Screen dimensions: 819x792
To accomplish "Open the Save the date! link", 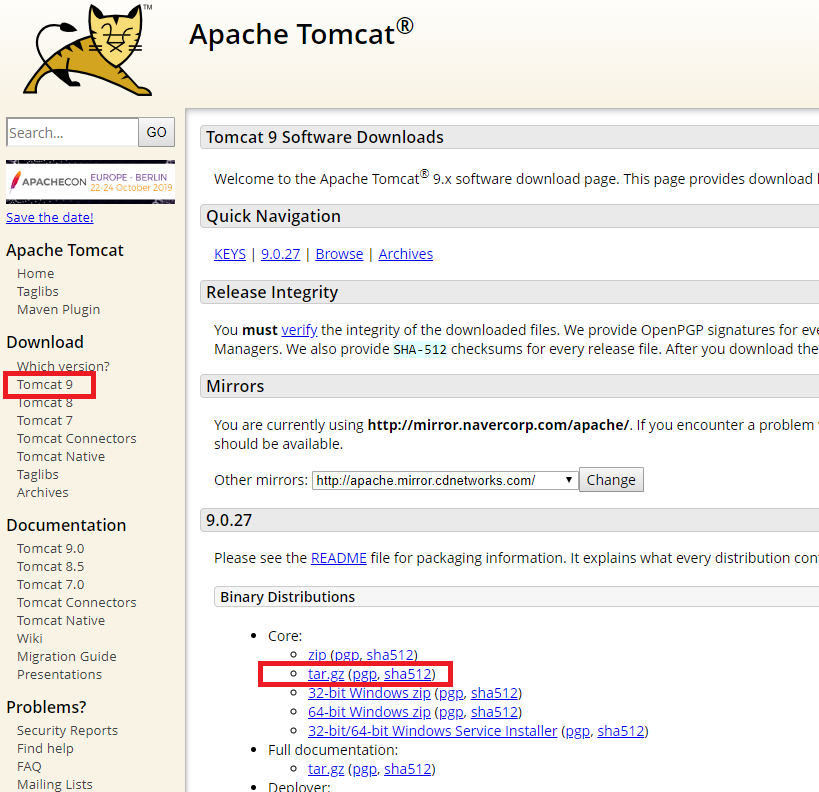I will pos(50,217).
